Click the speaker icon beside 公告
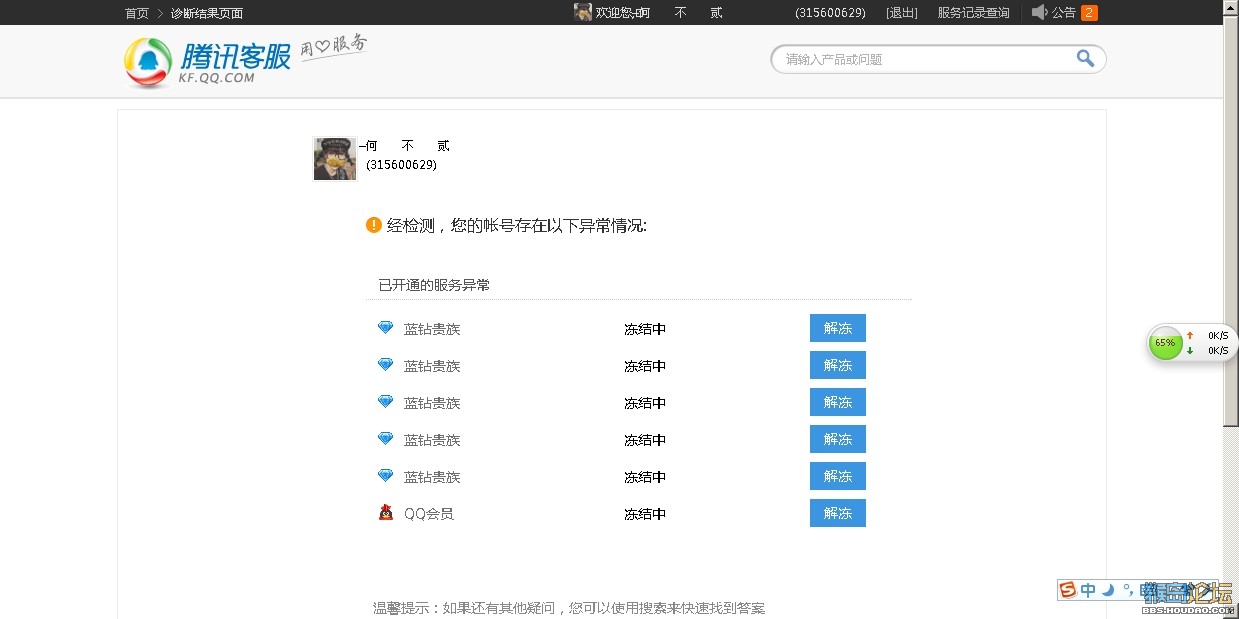Screen dimensions: 1239x619 tap(1039, 12)
